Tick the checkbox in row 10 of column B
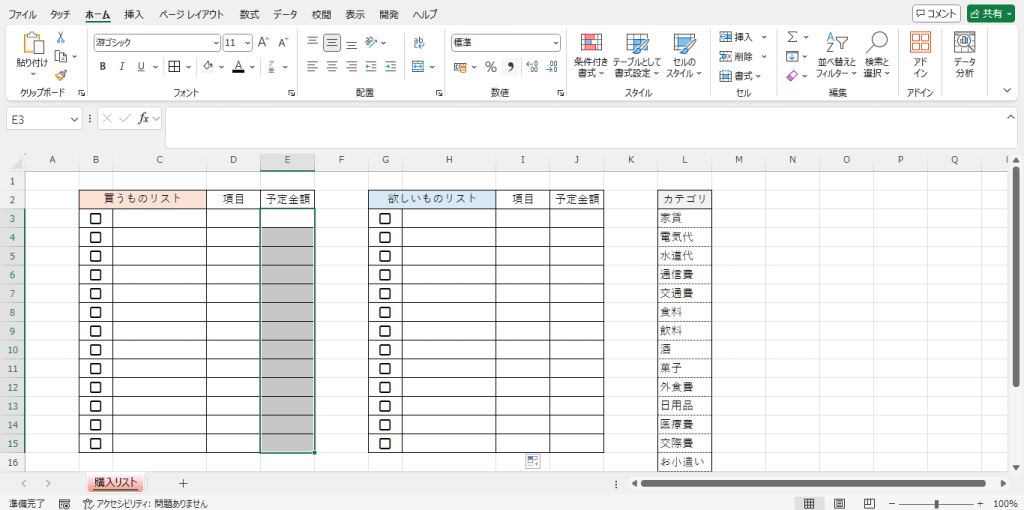Image resolution: width=1024 pixels, height=510 pixels. click(96, 350)
